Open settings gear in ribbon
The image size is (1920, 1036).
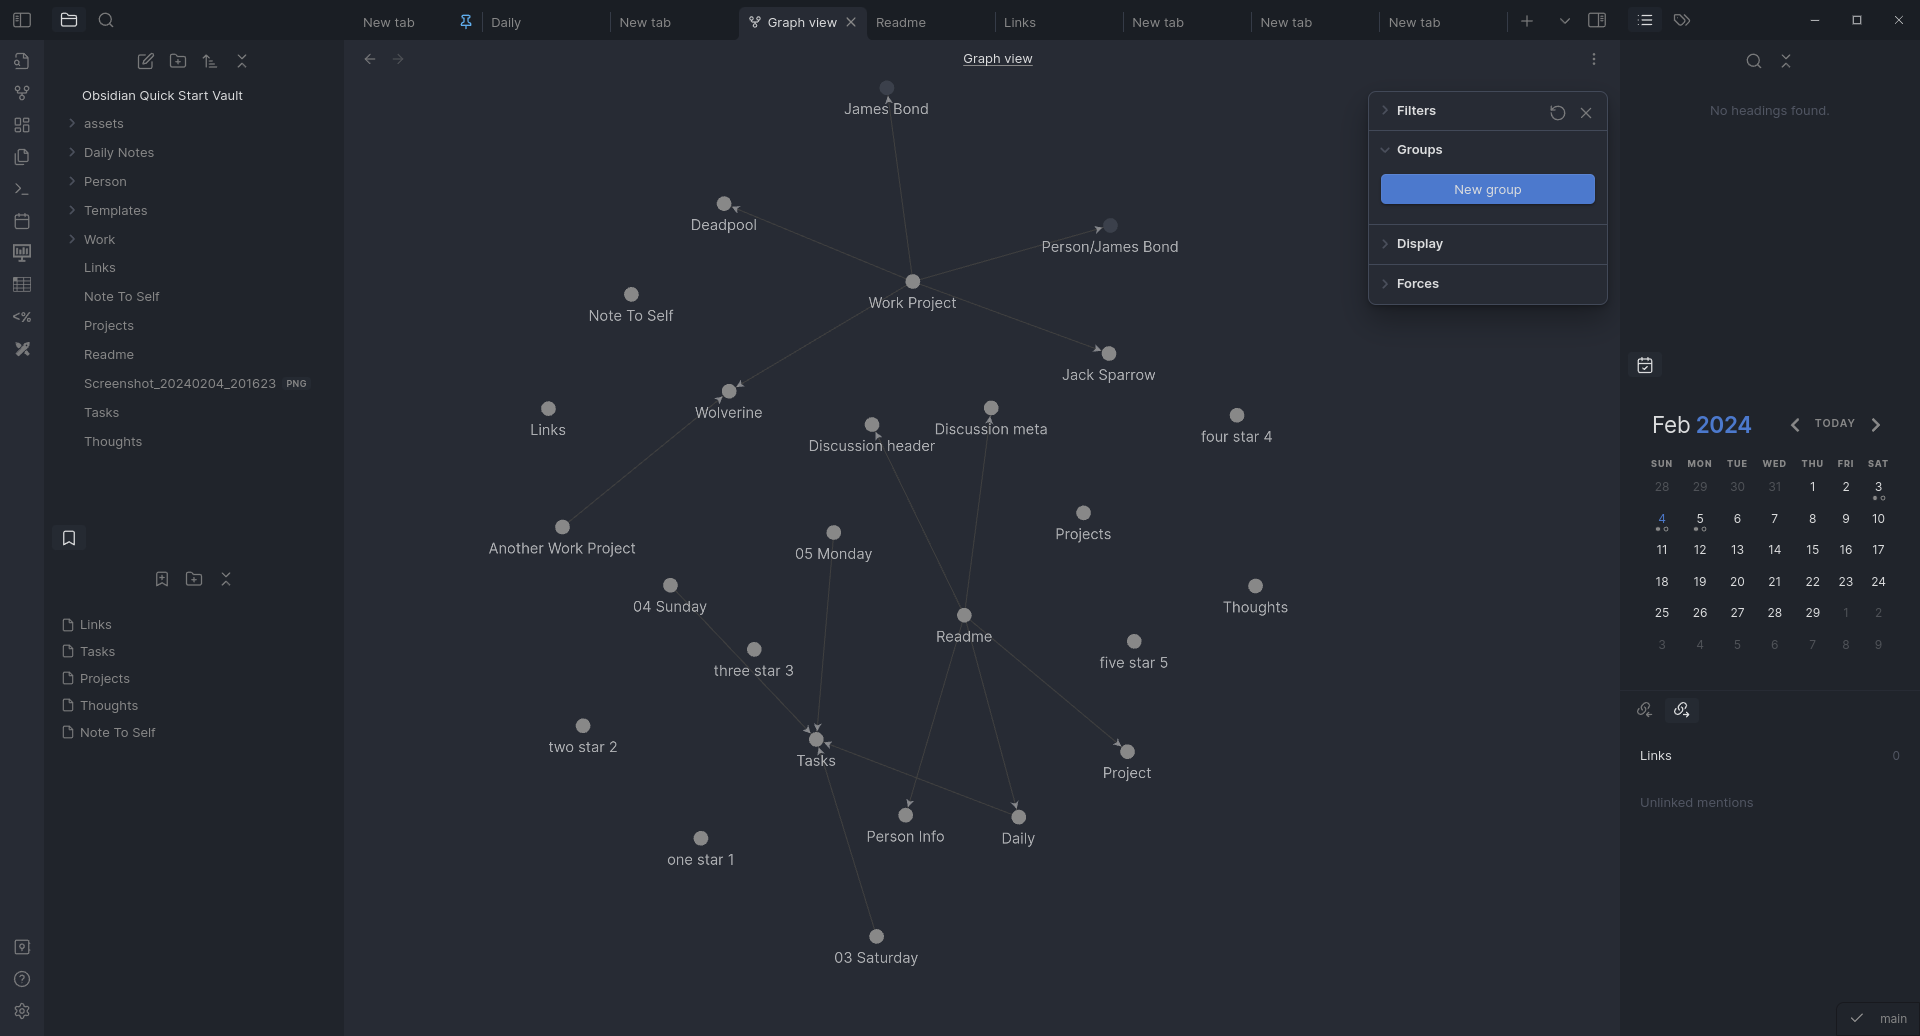(22, 1011)
